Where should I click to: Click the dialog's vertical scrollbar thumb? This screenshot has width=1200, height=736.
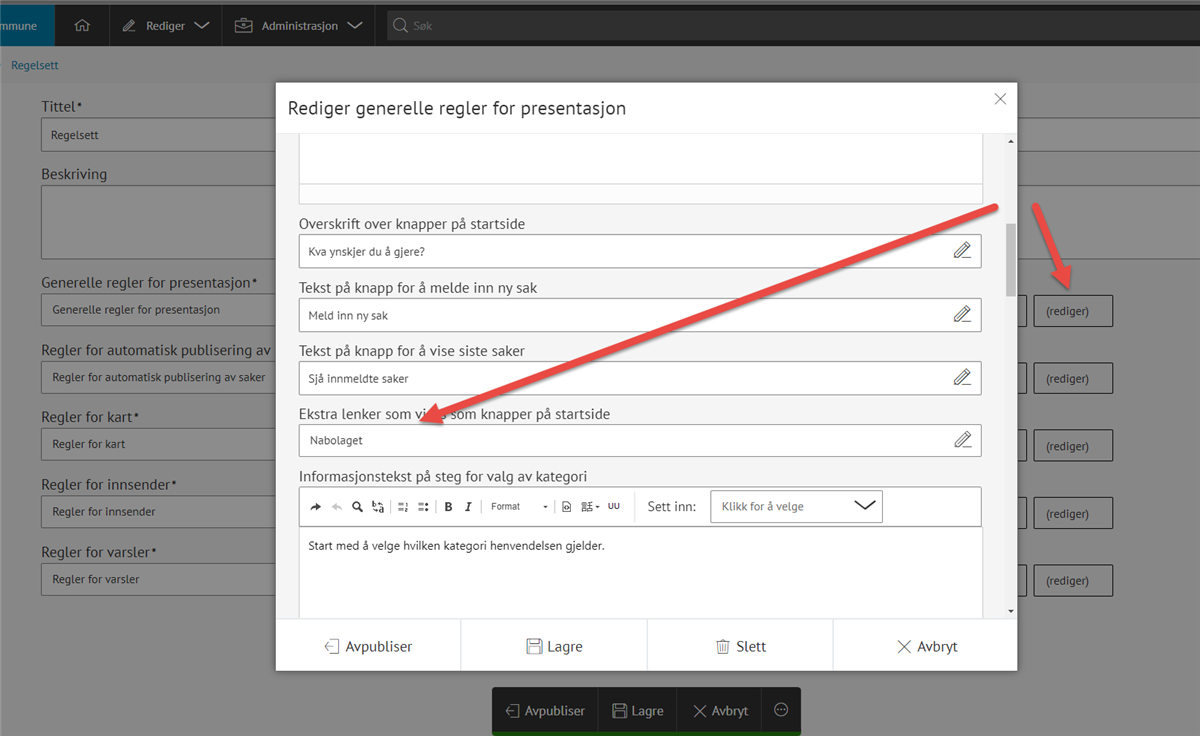click(1010, 259)
